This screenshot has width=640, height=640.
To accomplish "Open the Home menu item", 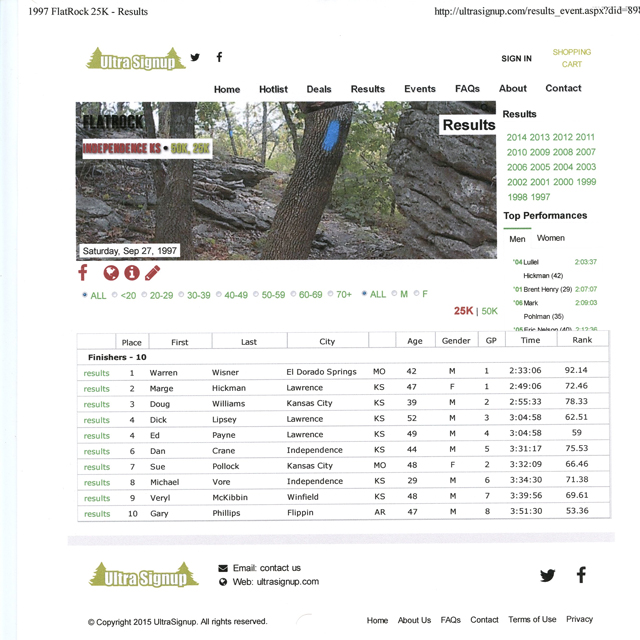I will pos(227,89).
